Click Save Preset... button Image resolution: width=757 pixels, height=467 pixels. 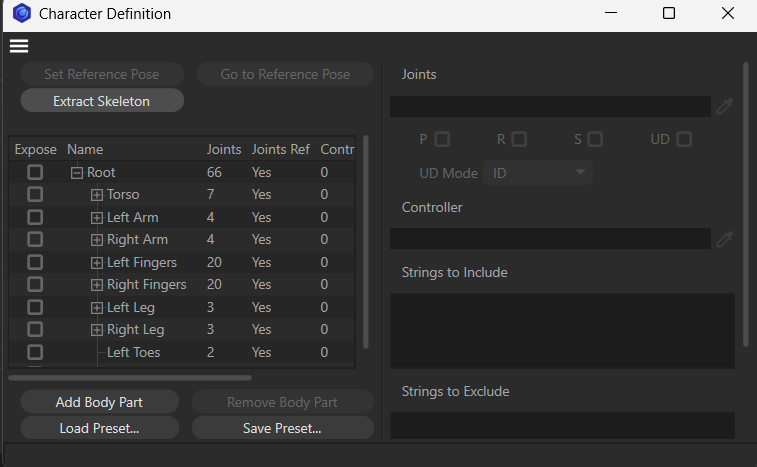pyautogui.click(x=282, y=428)
